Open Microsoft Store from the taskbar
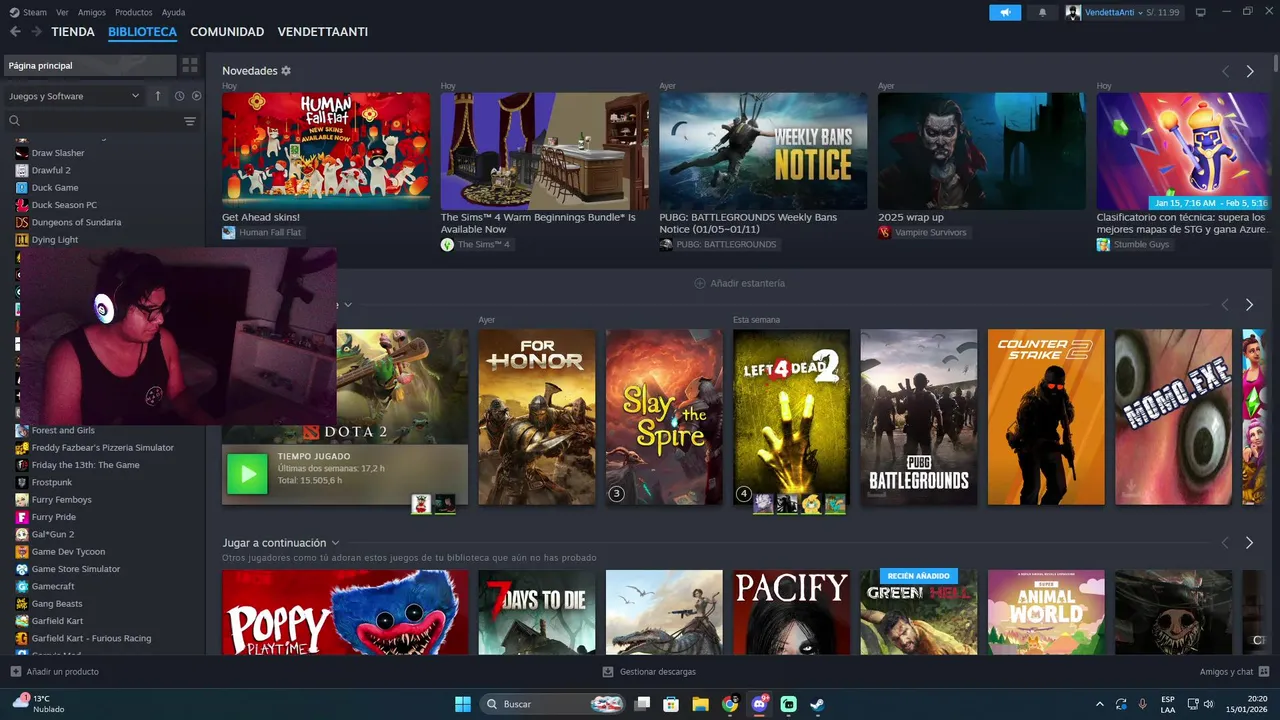Screen dimensions: 1280x720 tap(672, 704)
